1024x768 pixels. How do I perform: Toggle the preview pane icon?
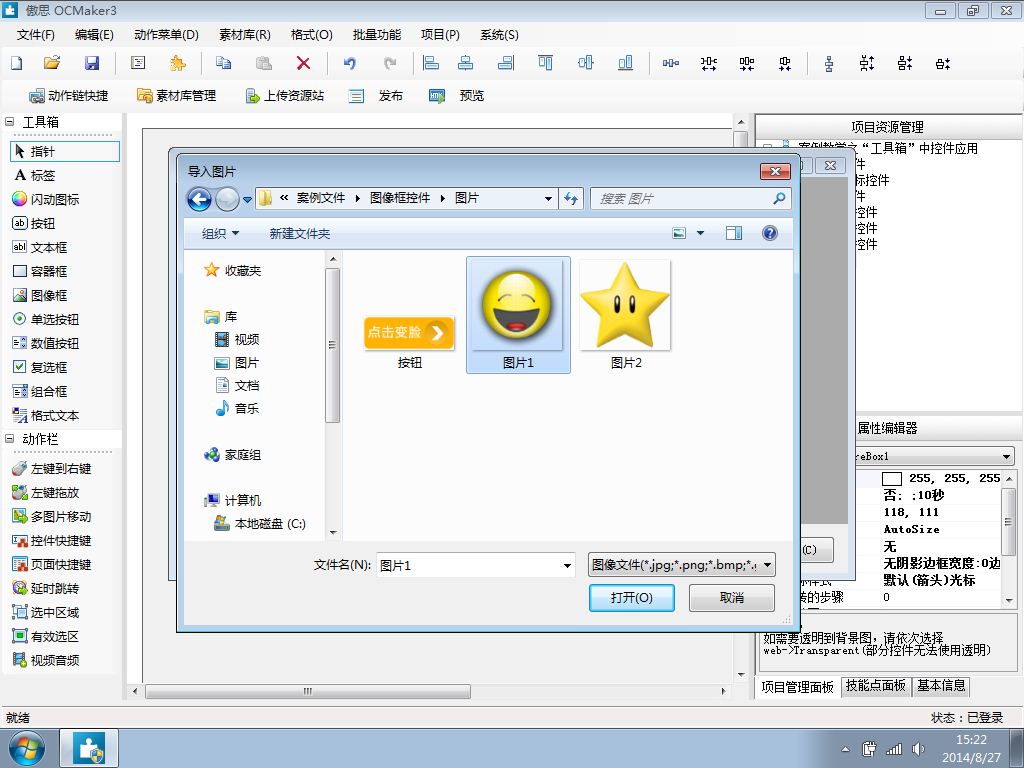tap(733, 233)
